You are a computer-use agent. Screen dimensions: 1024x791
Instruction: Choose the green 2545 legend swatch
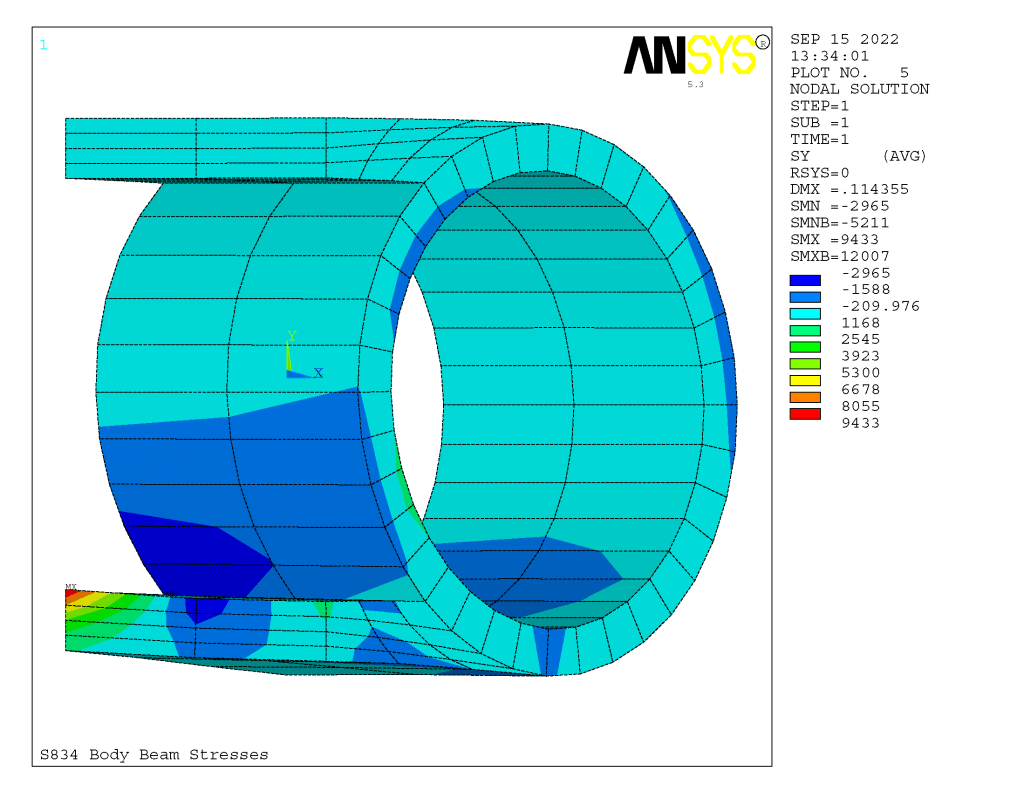[x=805, y=347]
